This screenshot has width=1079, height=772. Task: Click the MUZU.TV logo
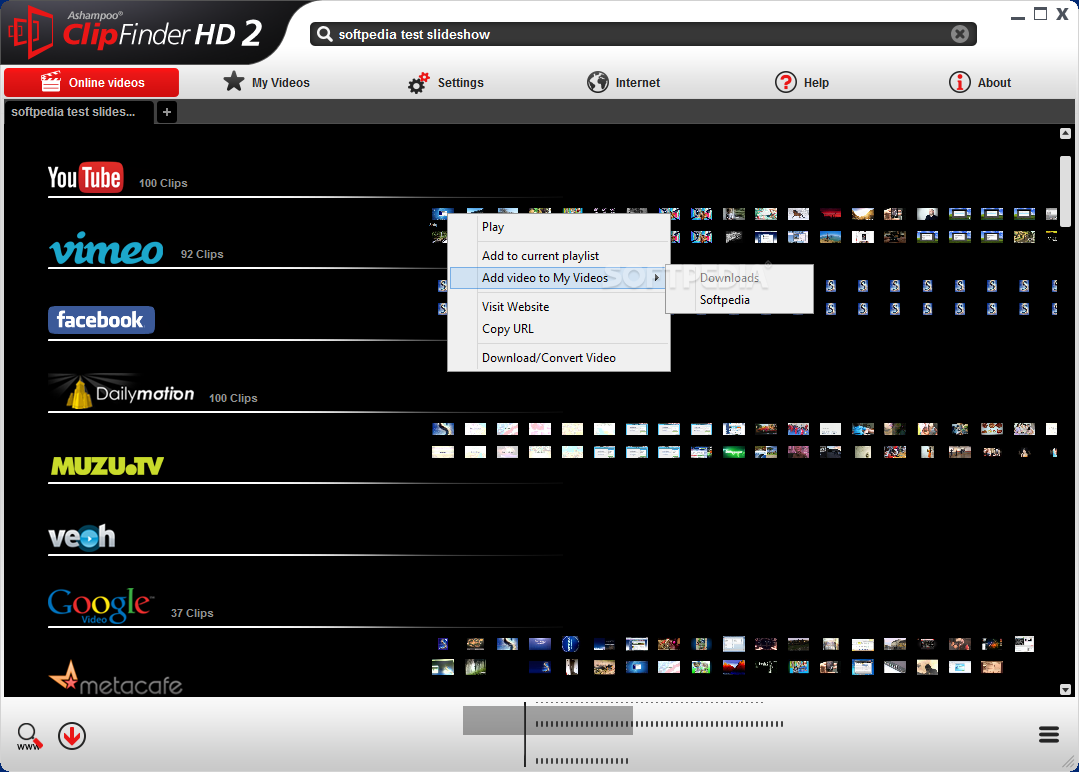click(x=107, y=466)
